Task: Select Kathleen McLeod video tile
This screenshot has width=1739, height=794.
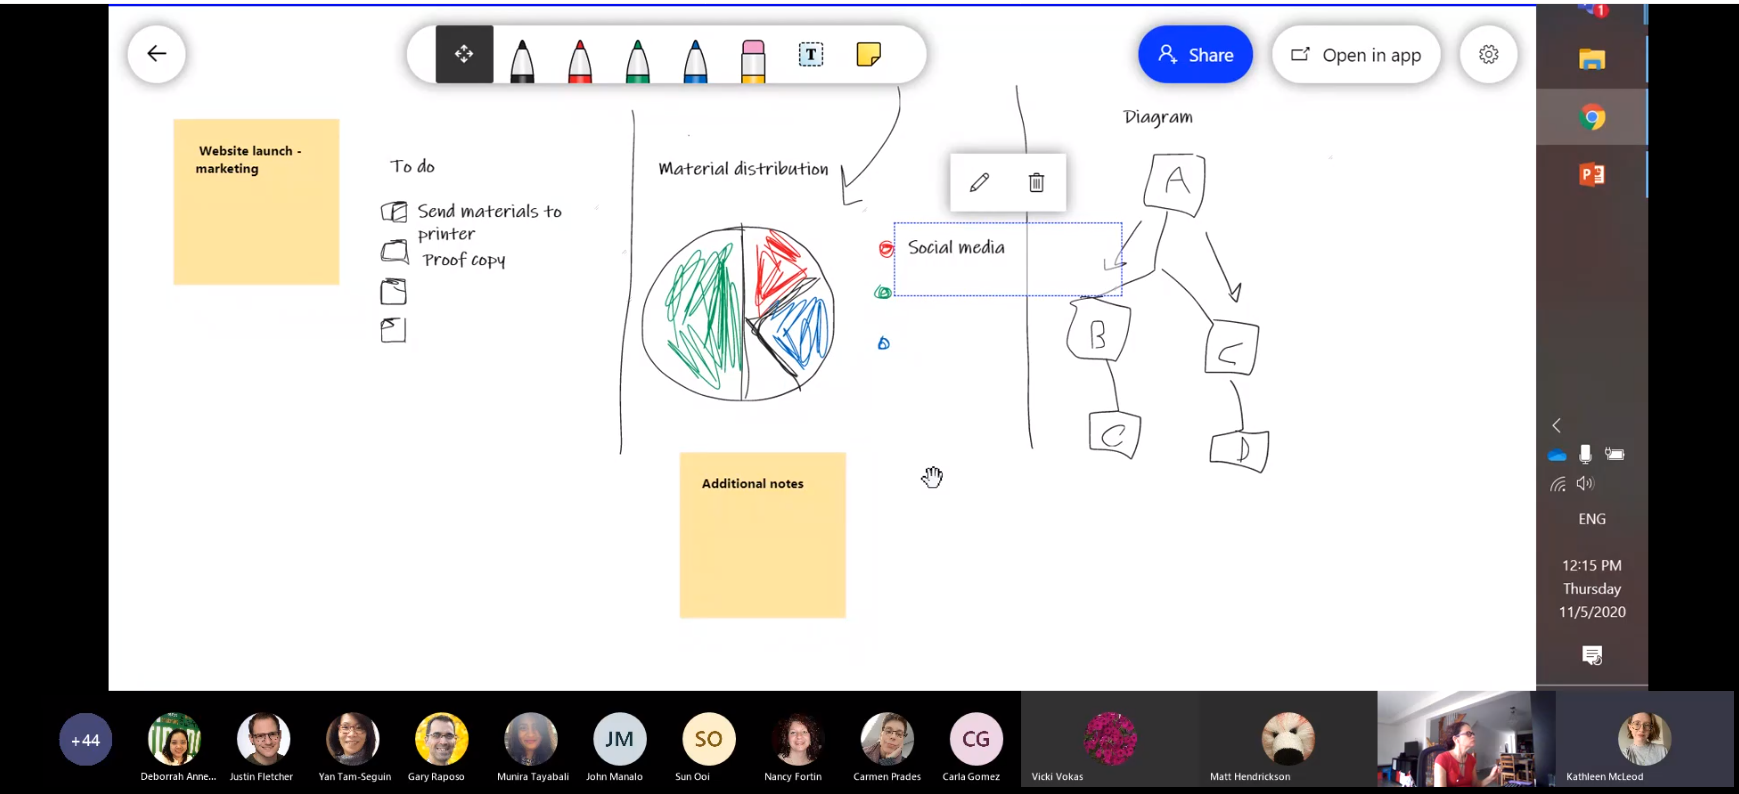Action: pos(1645,739)
